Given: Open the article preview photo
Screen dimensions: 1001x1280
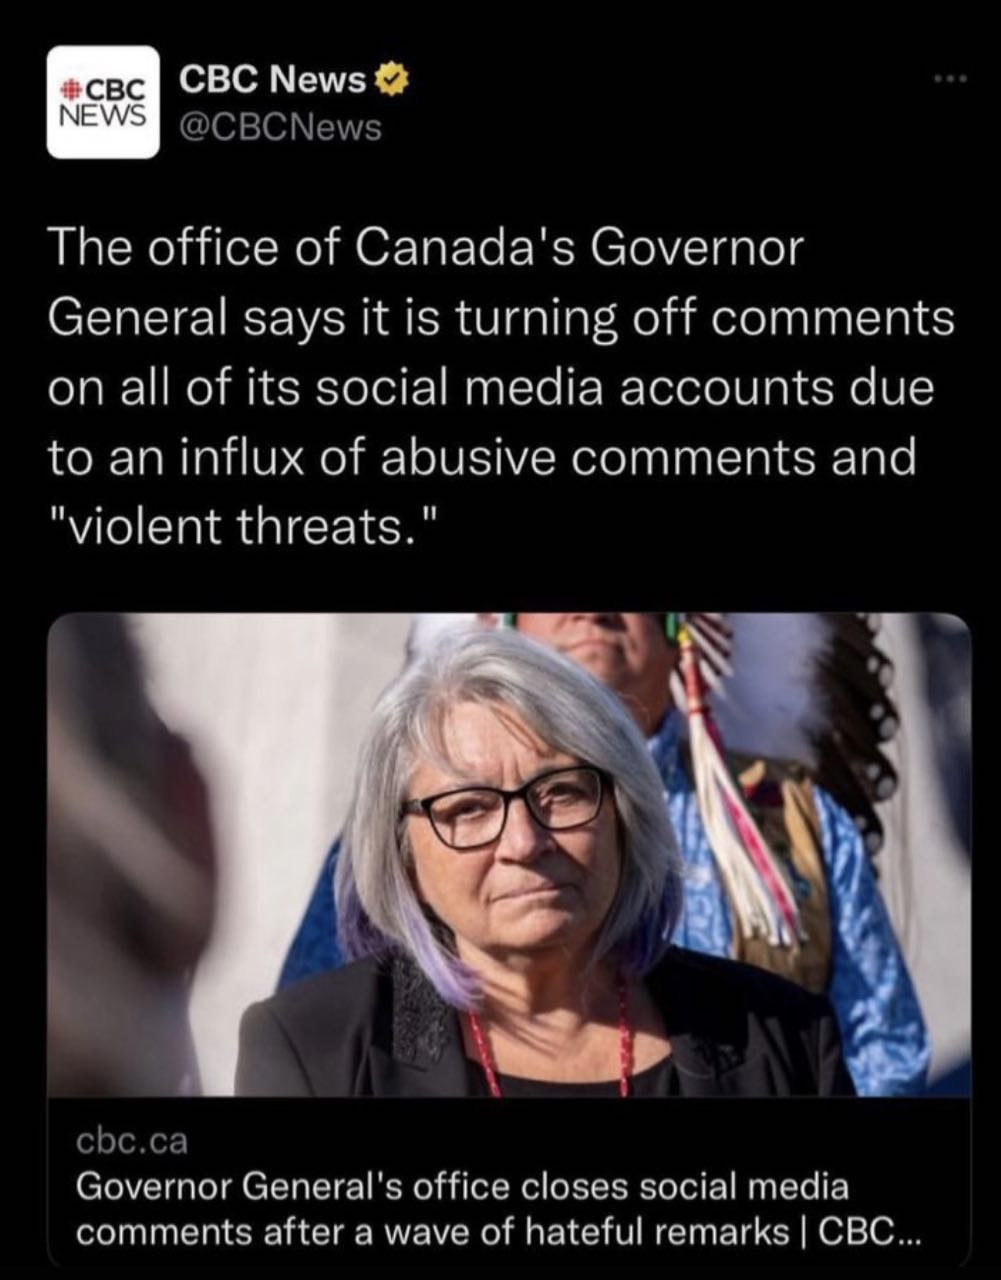Looking at the screenshot, I should click(509, 855).
